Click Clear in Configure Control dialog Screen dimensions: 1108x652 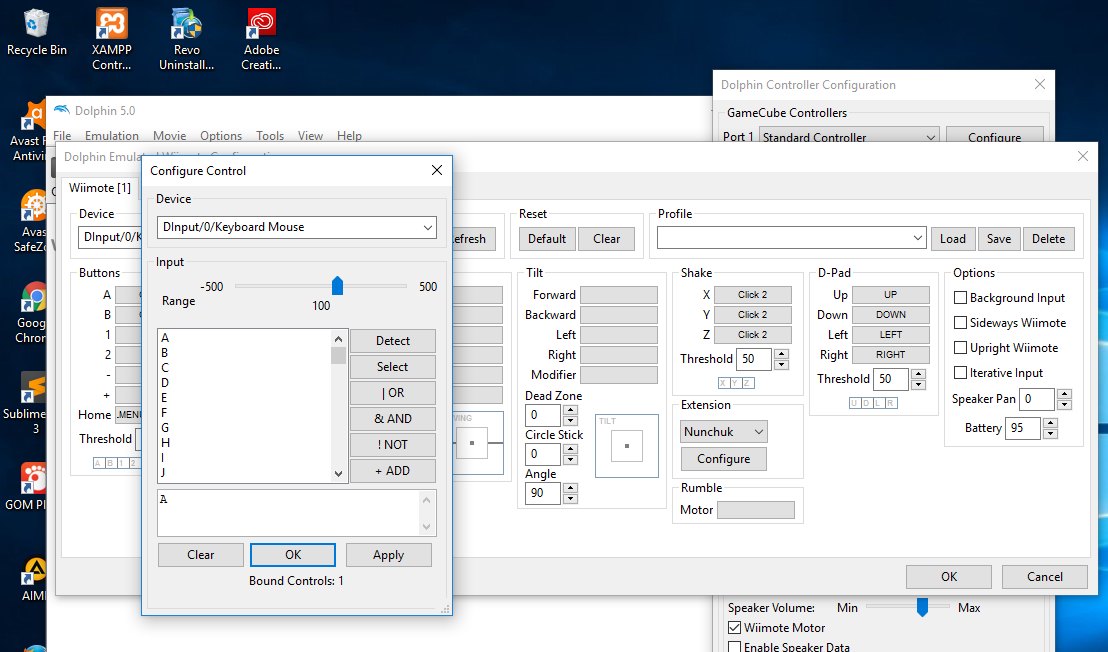pyautogui.click(x=201, y=555)
